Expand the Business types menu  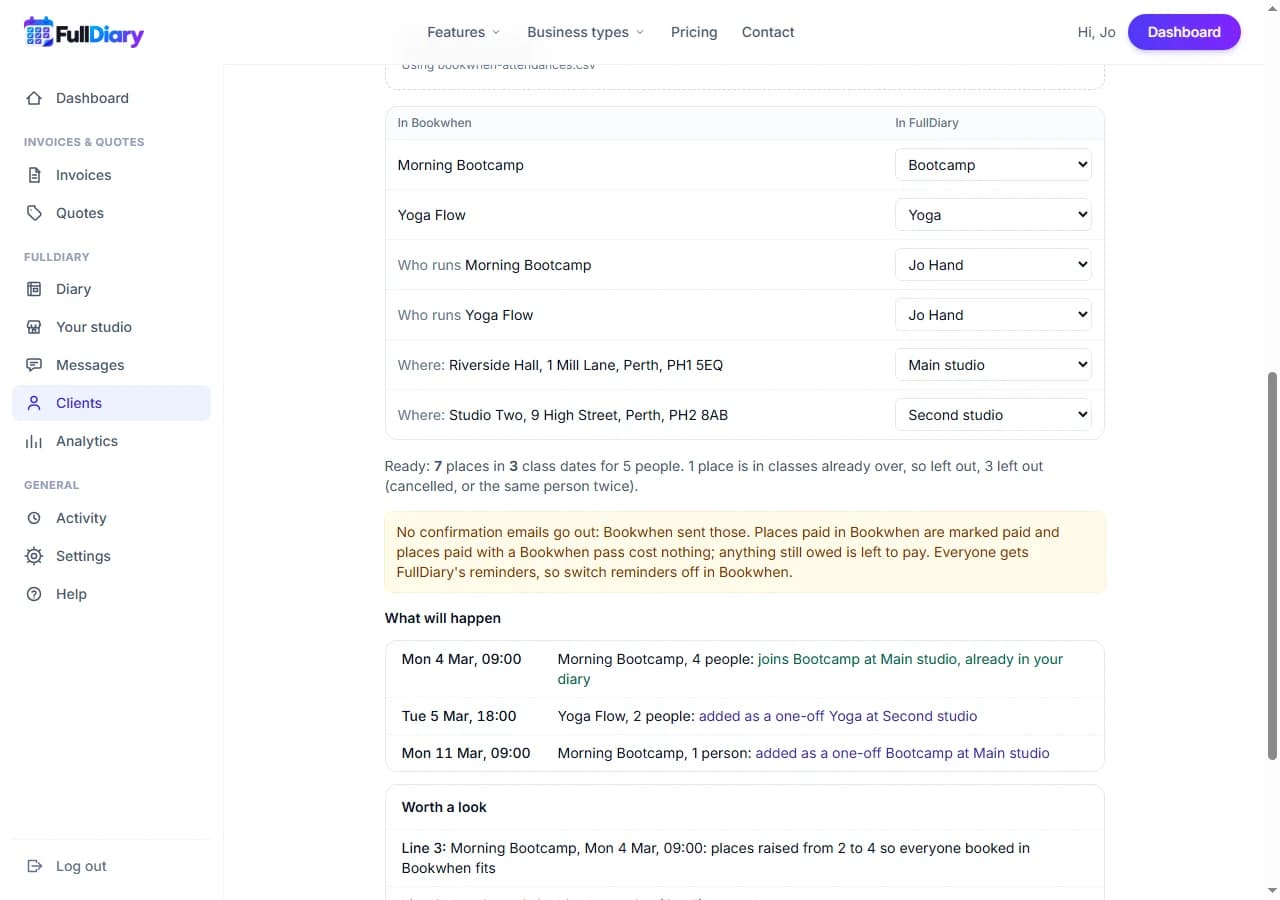pos(586,32)
